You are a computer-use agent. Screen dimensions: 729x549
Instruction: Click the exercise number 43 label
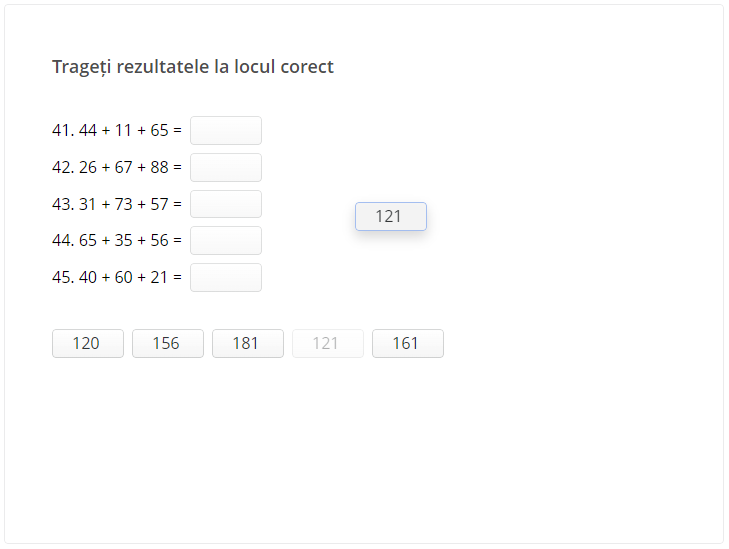pyautogui.click(x=62, y=204)
